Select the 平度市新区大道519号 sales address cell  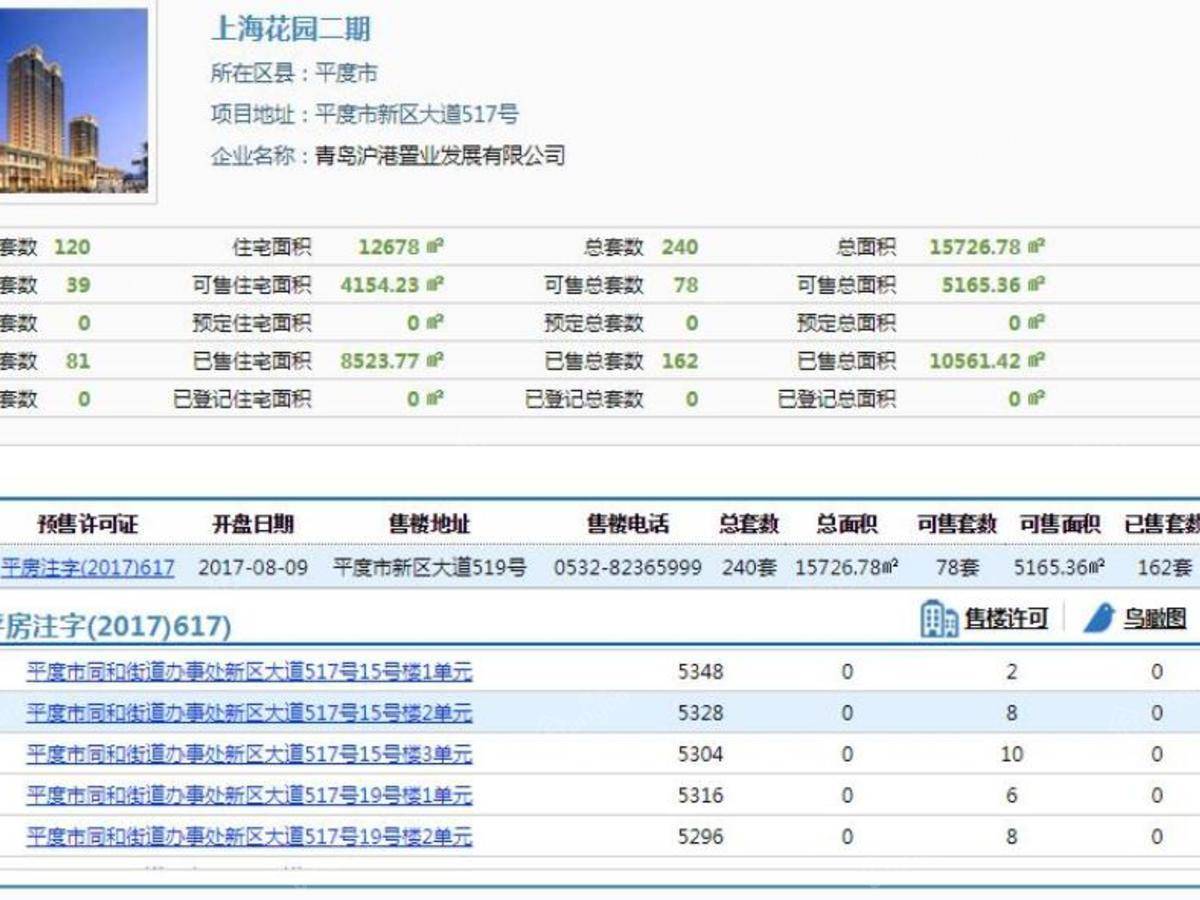click(429, 568)
